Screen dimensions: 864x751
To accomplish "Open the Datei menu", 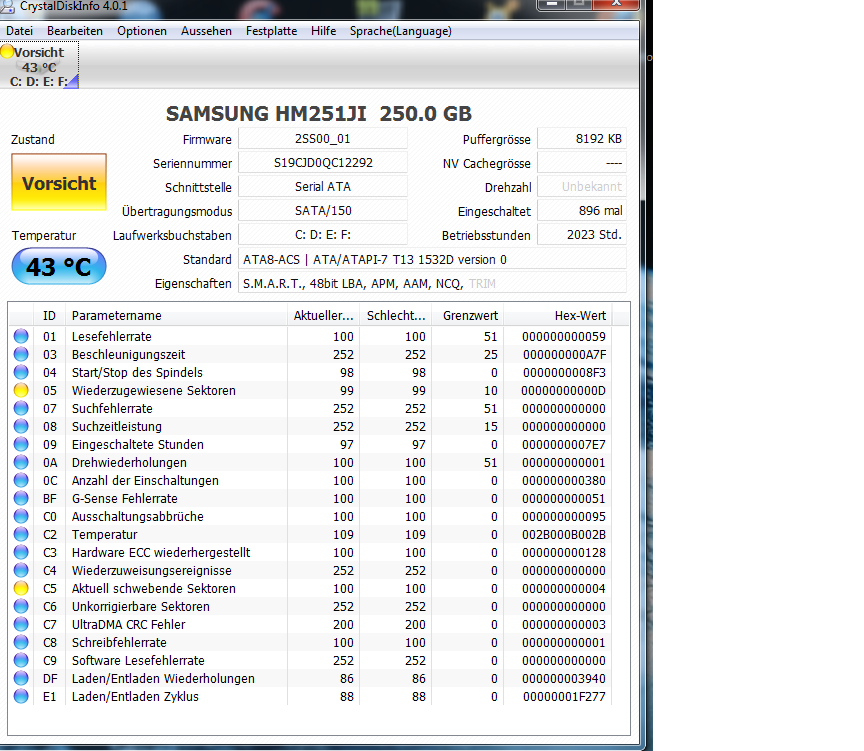I will click(x=19, y=31).
